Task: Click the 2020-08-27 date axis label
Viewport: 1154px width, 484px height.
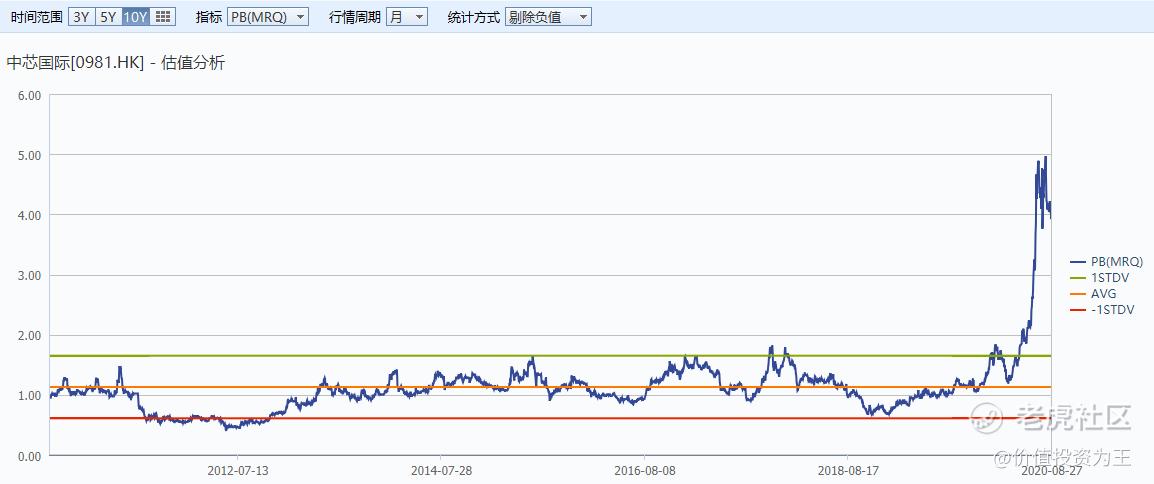Action: (1050, 470)
